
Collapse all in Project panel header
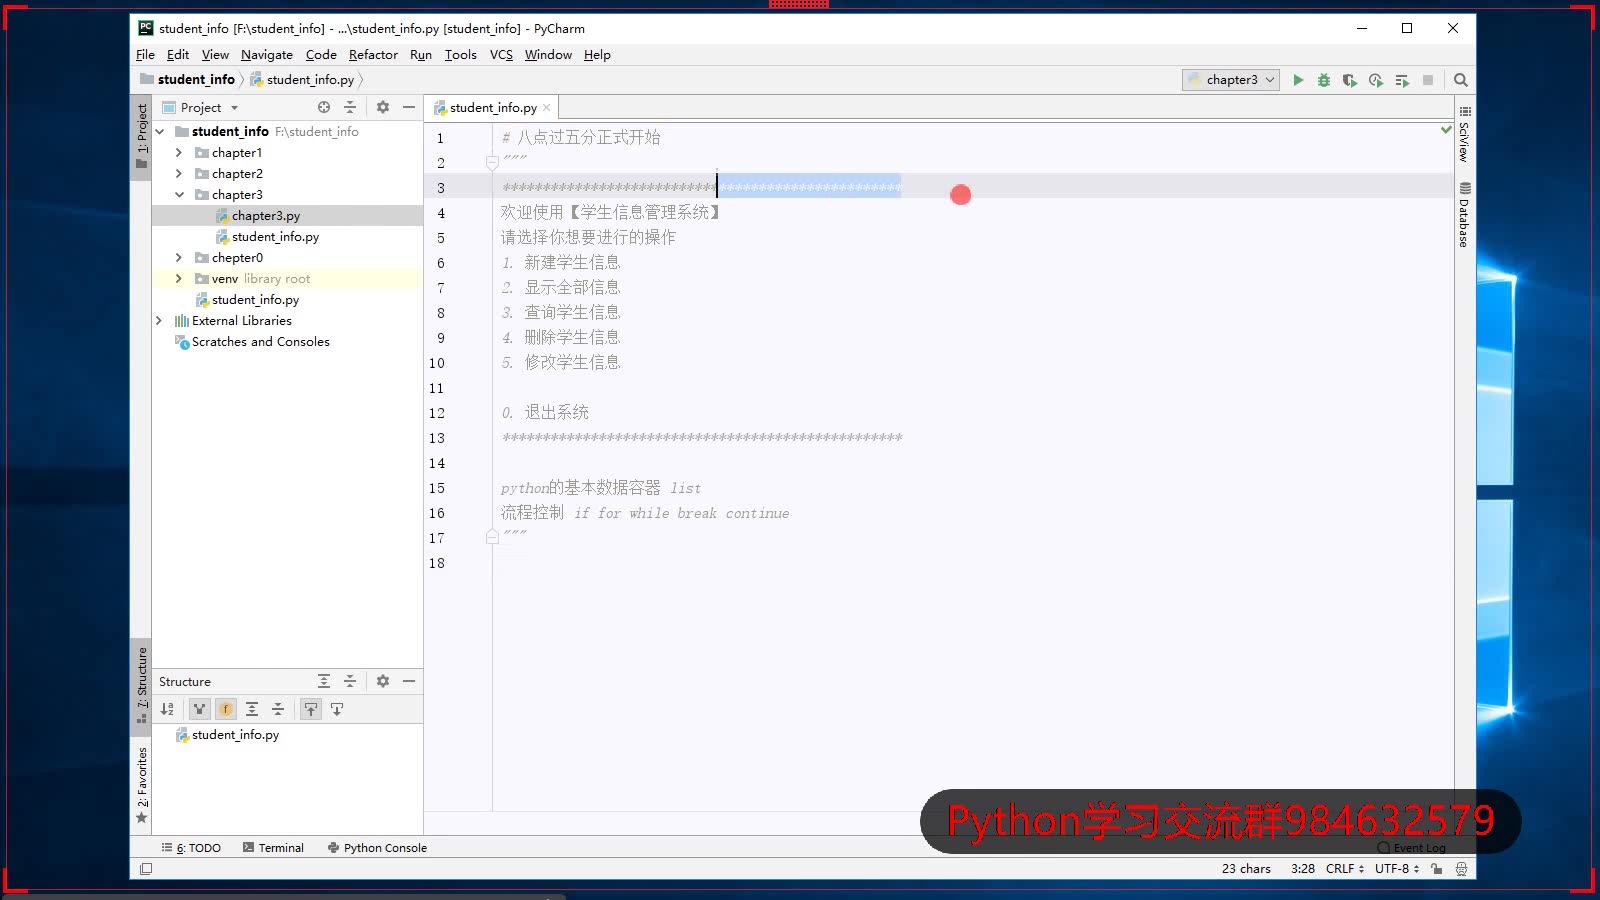pos(350,107)
